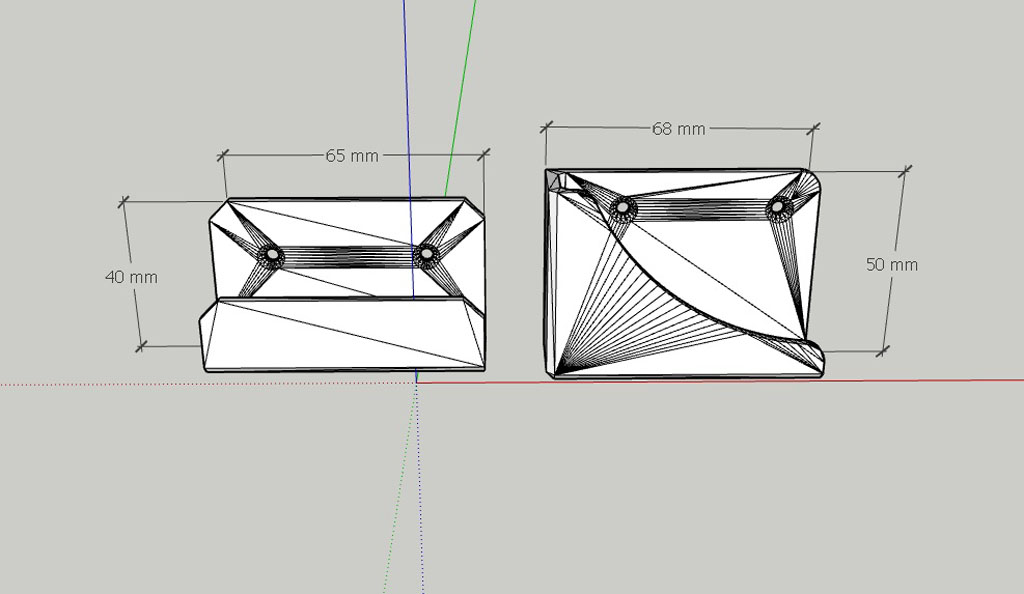Image resolution: width=1024 pixels, height=594 pixels.
Task: Click right screw hole on the 68 mm part
Action: [779, 208]
